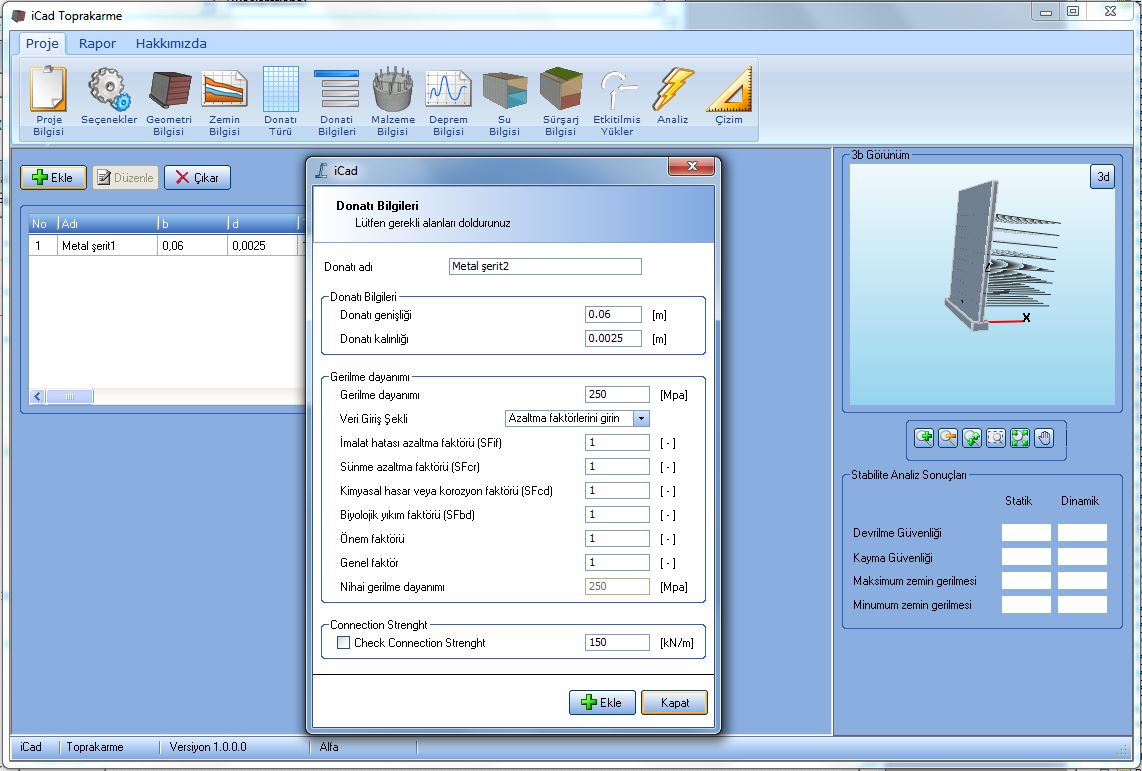Click the connection strength 150 field
1142x771 pixels.
(x=617, y=642)
